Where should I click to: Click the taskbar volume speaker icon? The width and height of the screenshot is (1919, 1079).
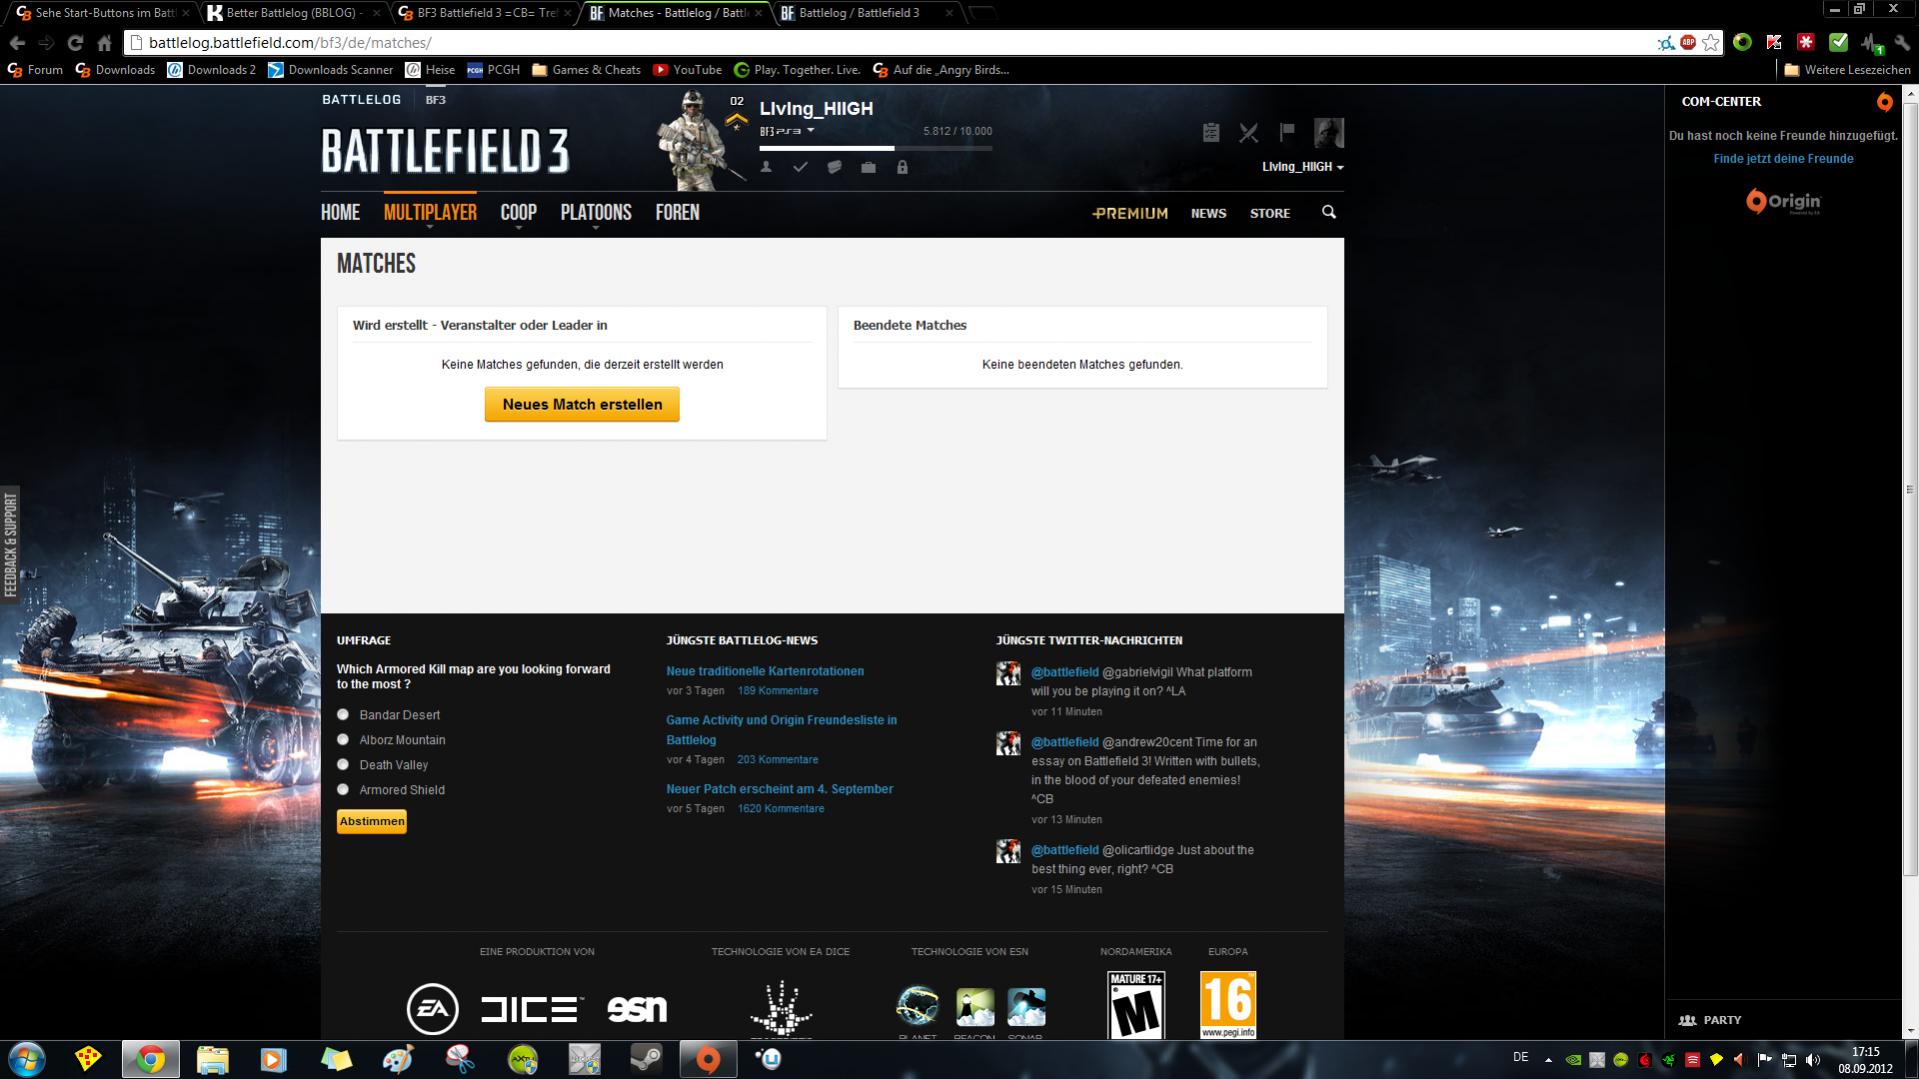1813,1060
